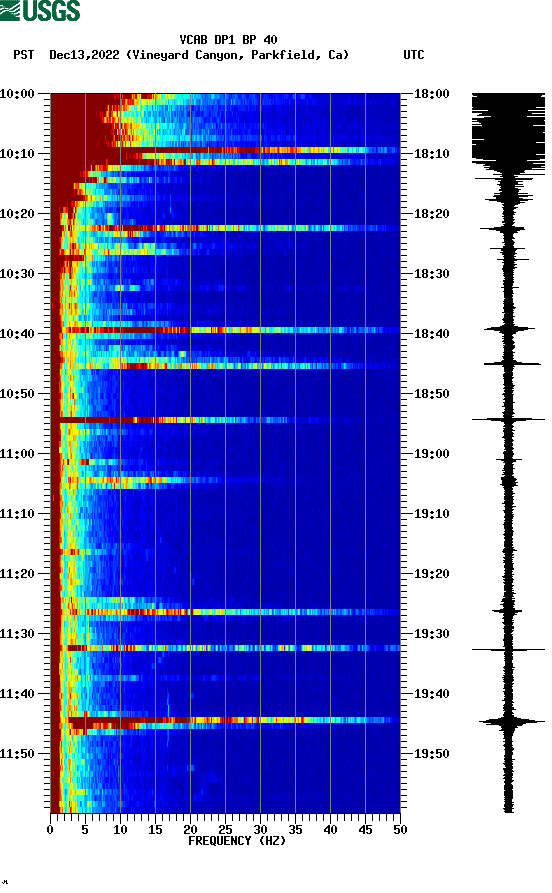Select the title text 'VCAB DP1 BP 40'
552x893 pixels.
click(228, 40)
